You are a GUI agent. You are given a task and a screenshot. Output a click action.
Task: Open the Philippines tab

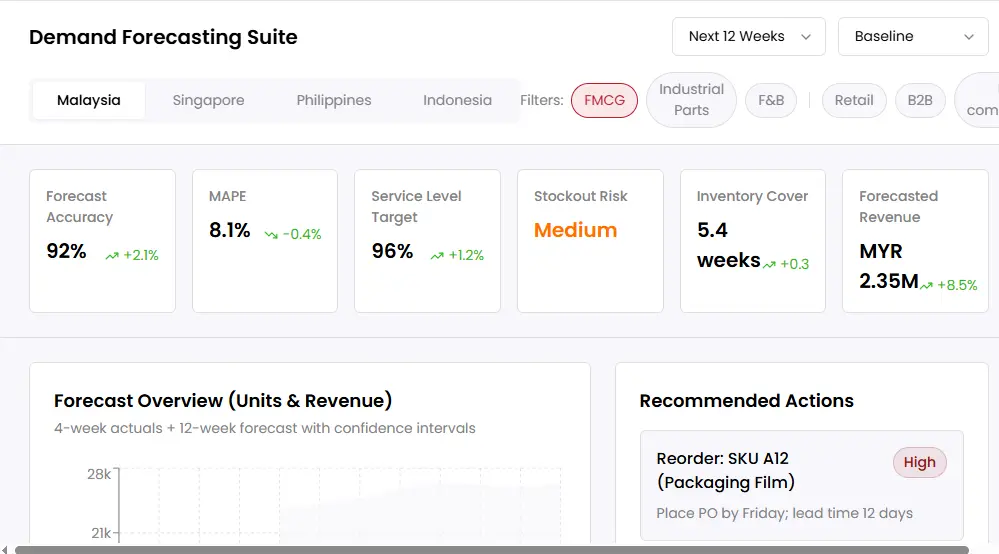click(334, 100)
